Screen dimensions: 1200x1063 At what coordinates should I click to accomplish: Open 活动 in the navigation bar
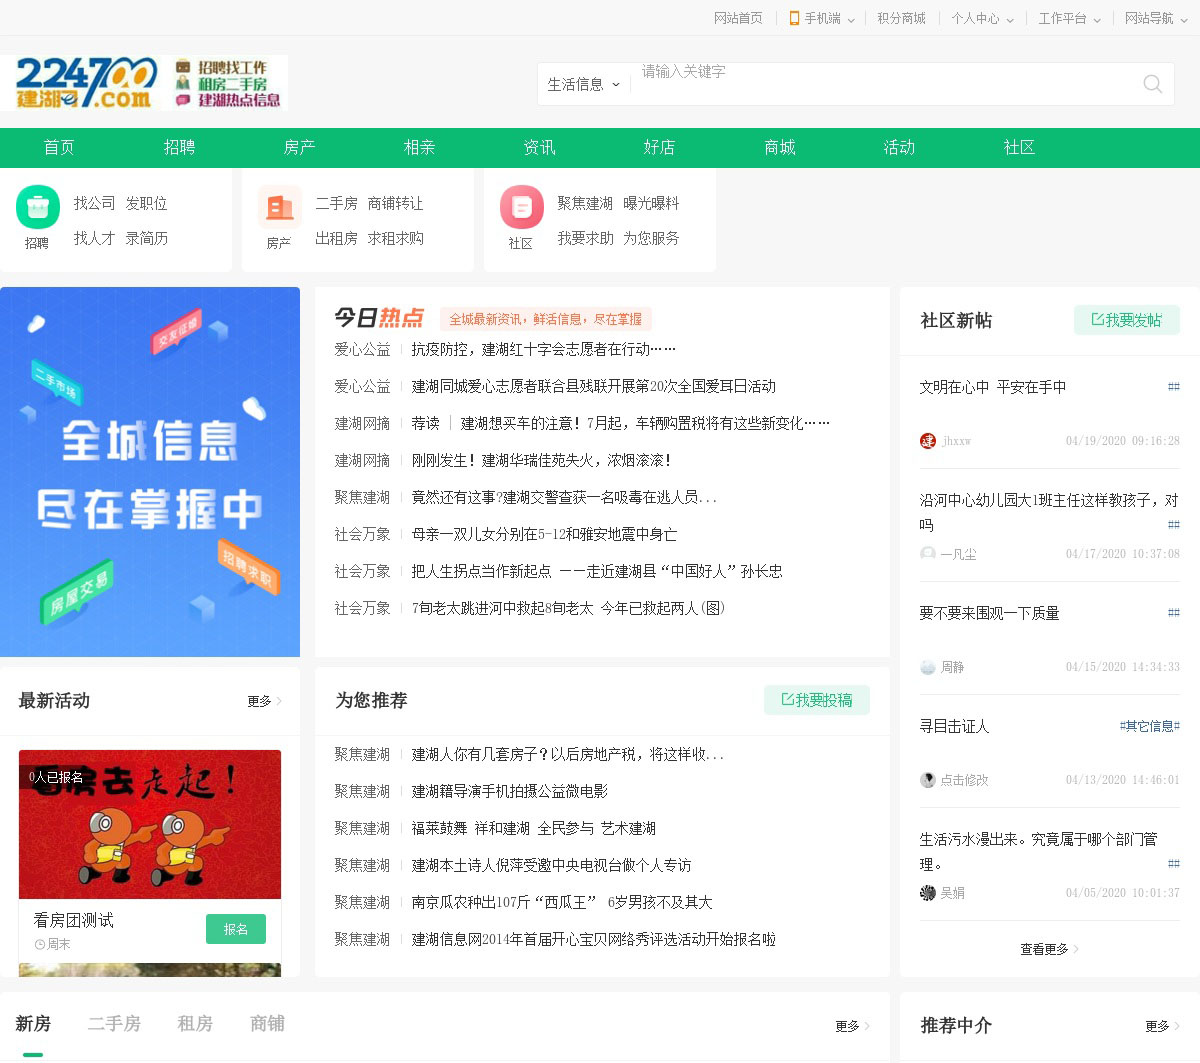(899, 147)
